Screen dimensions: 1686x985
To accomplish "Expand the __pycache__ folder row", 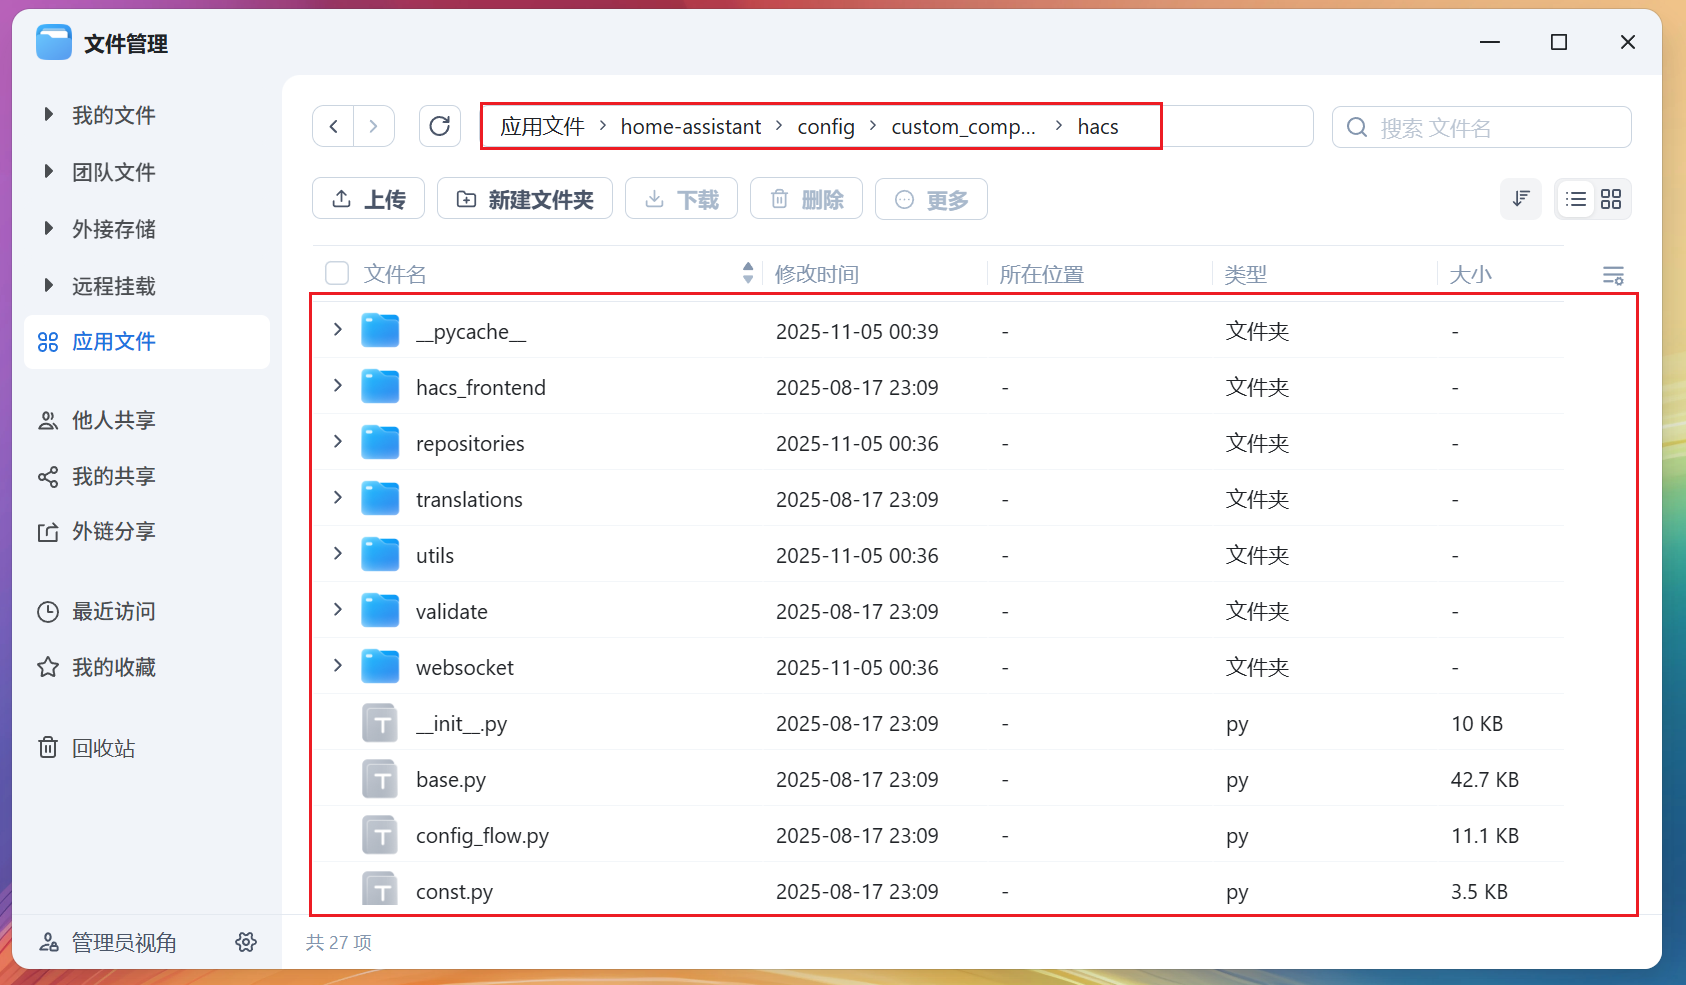I will 338,330.
